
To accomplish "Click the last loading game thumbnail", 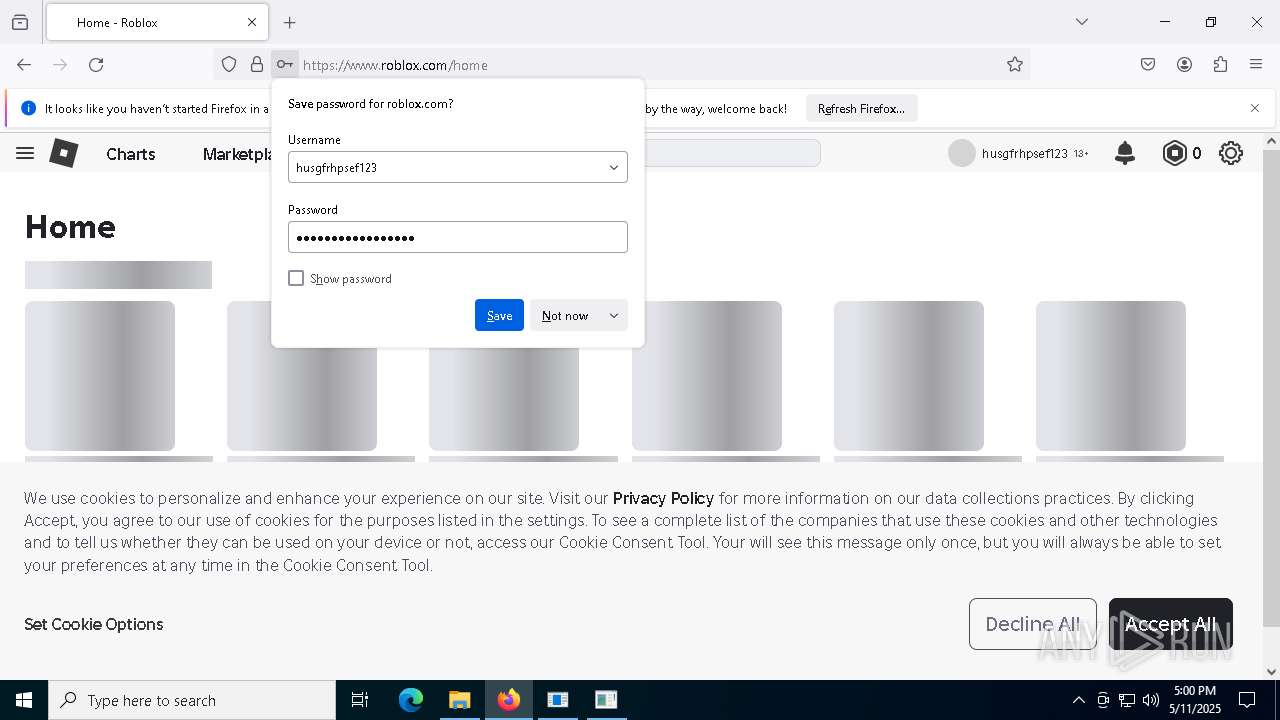I will [1111, 376].
